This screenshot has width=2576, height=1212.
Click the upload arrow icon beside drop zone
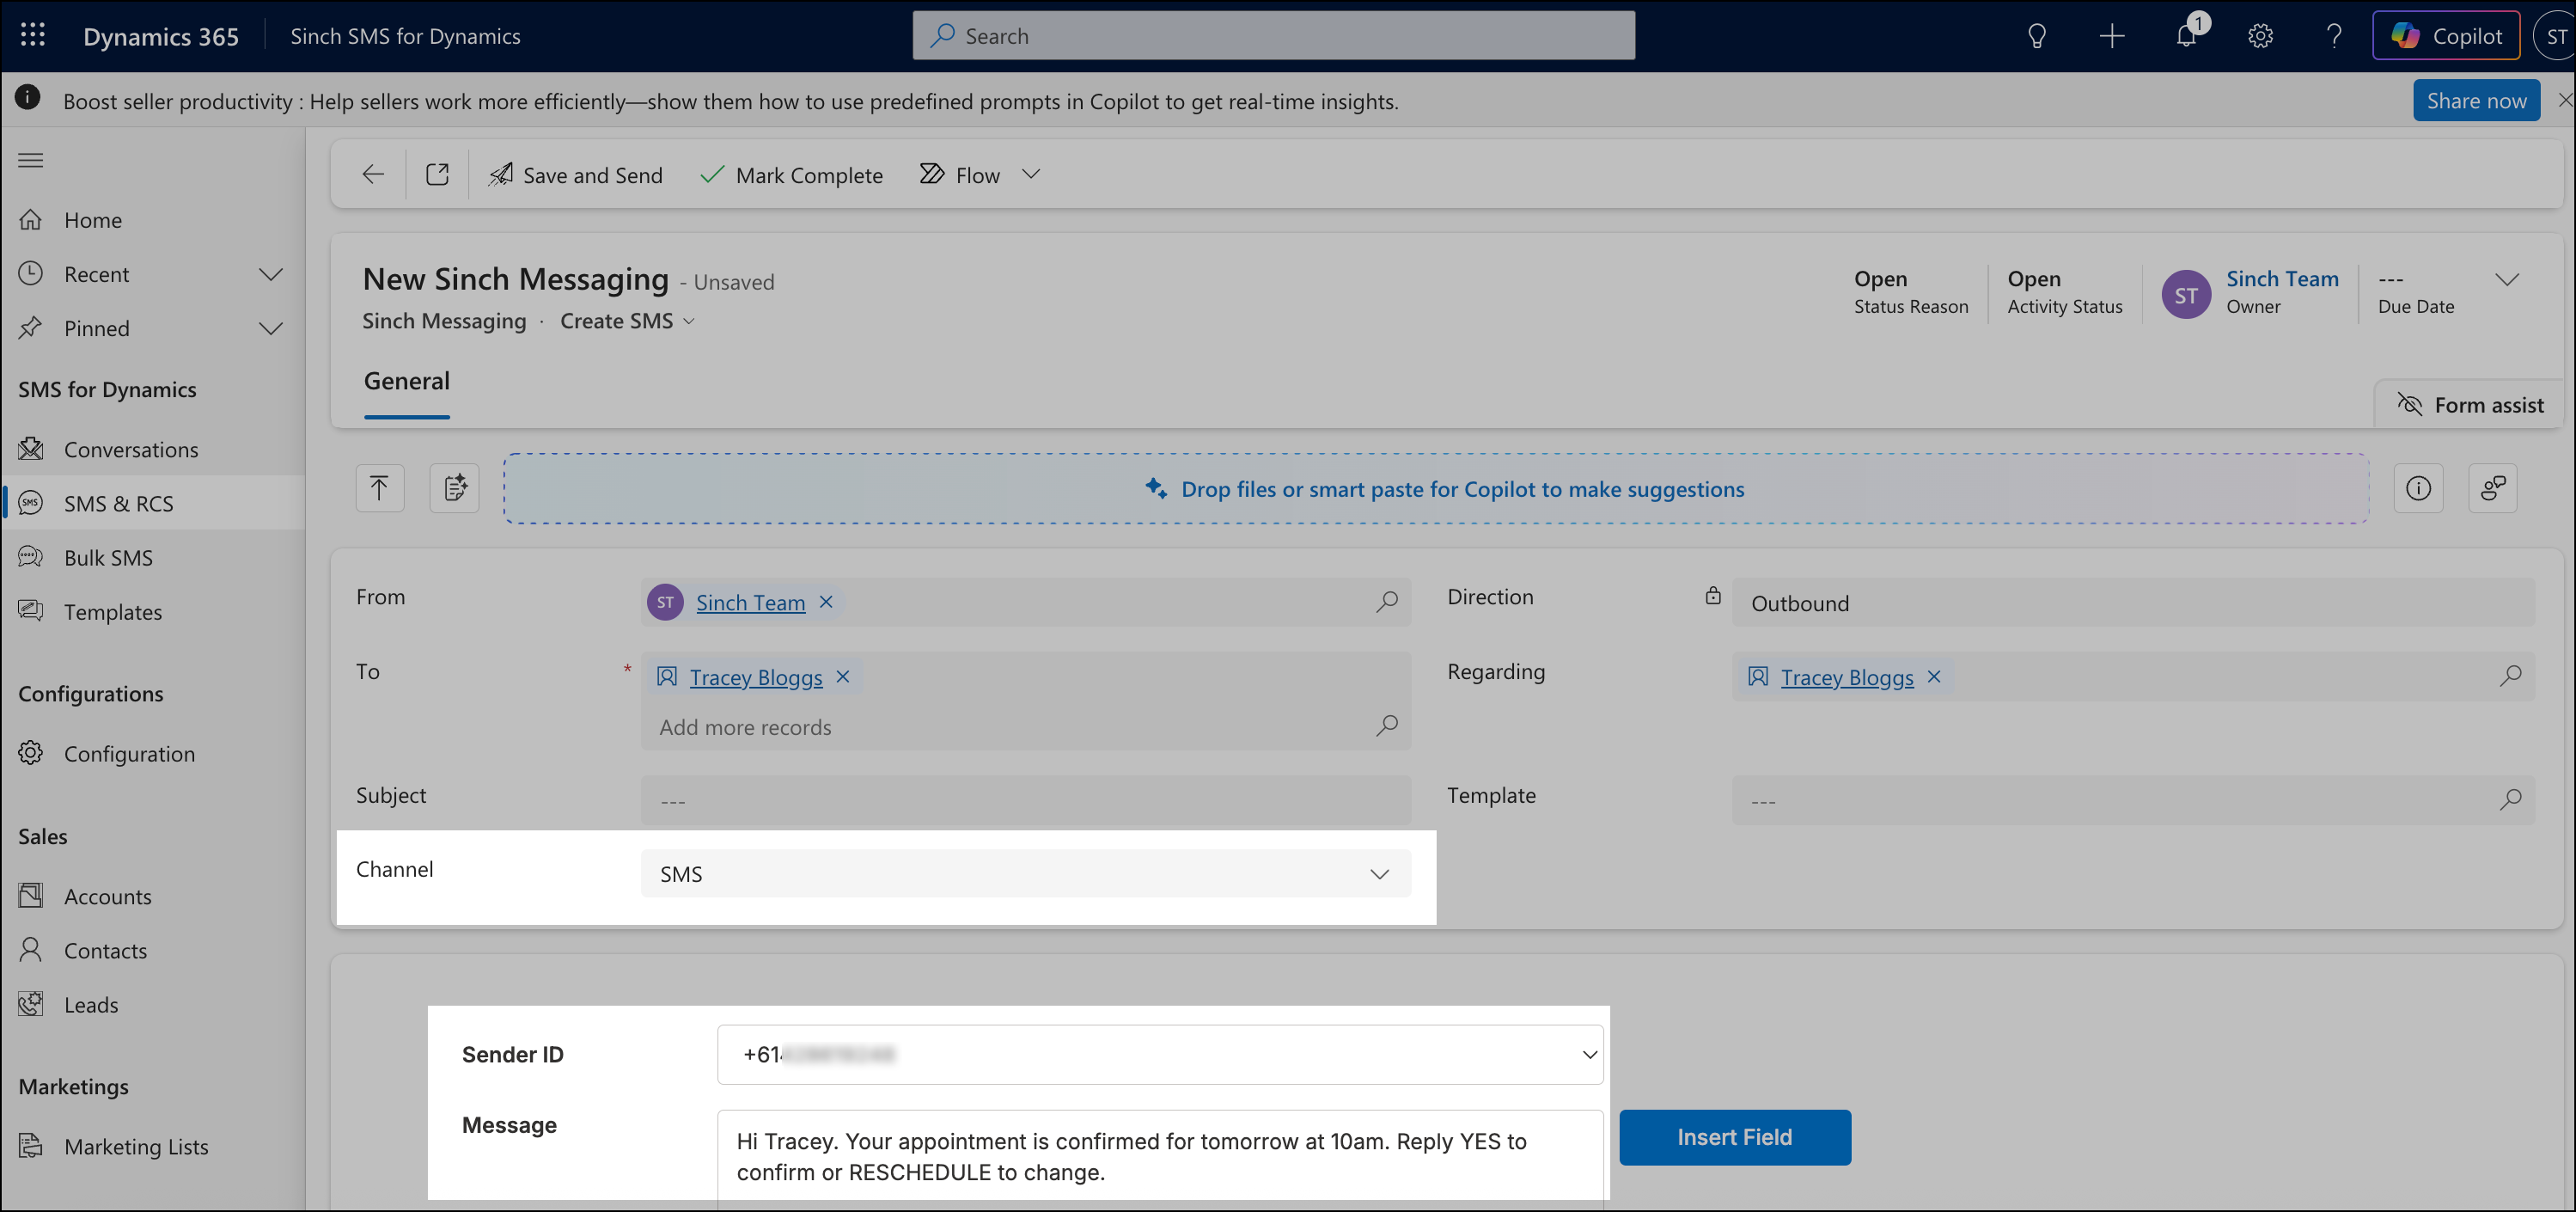pyautogui.click(x=379, y=488)
